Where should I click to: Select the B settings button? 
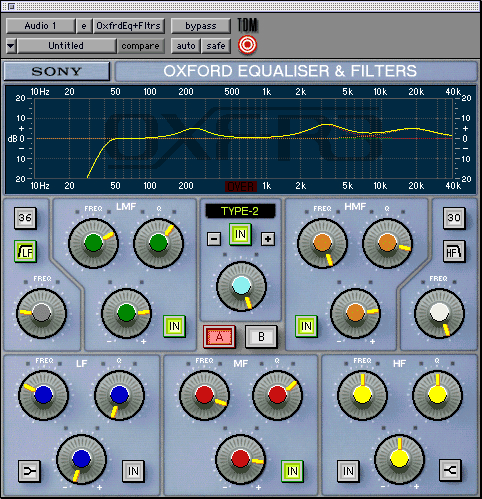(261, 337)
